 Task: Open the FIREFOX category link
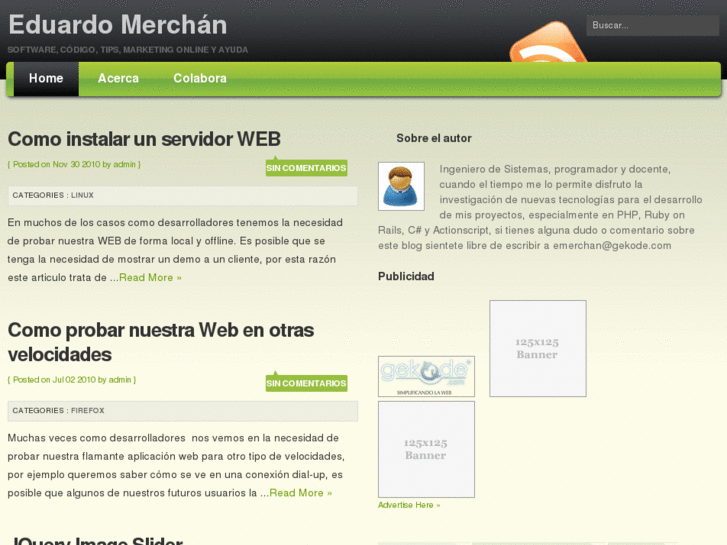[88, 410]
